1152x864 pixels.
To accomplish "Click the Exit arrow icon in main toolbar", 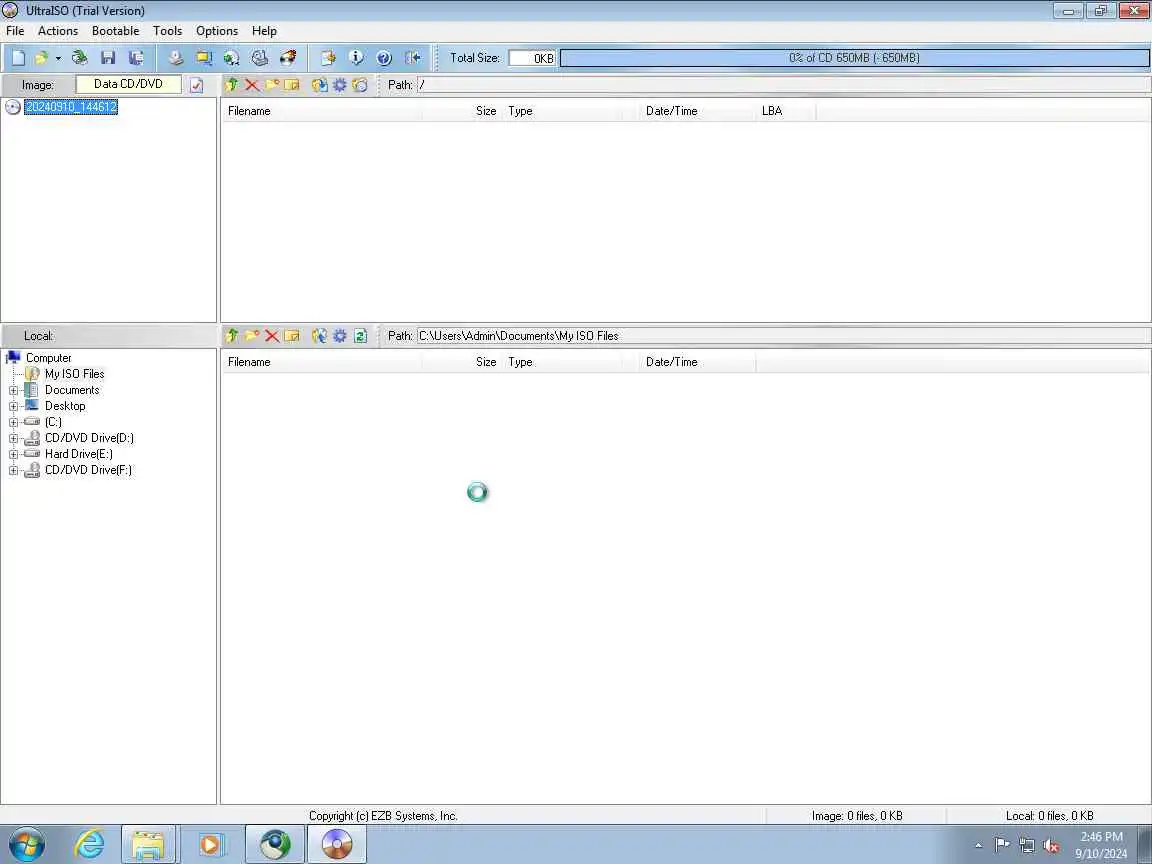I will [413, 58].
